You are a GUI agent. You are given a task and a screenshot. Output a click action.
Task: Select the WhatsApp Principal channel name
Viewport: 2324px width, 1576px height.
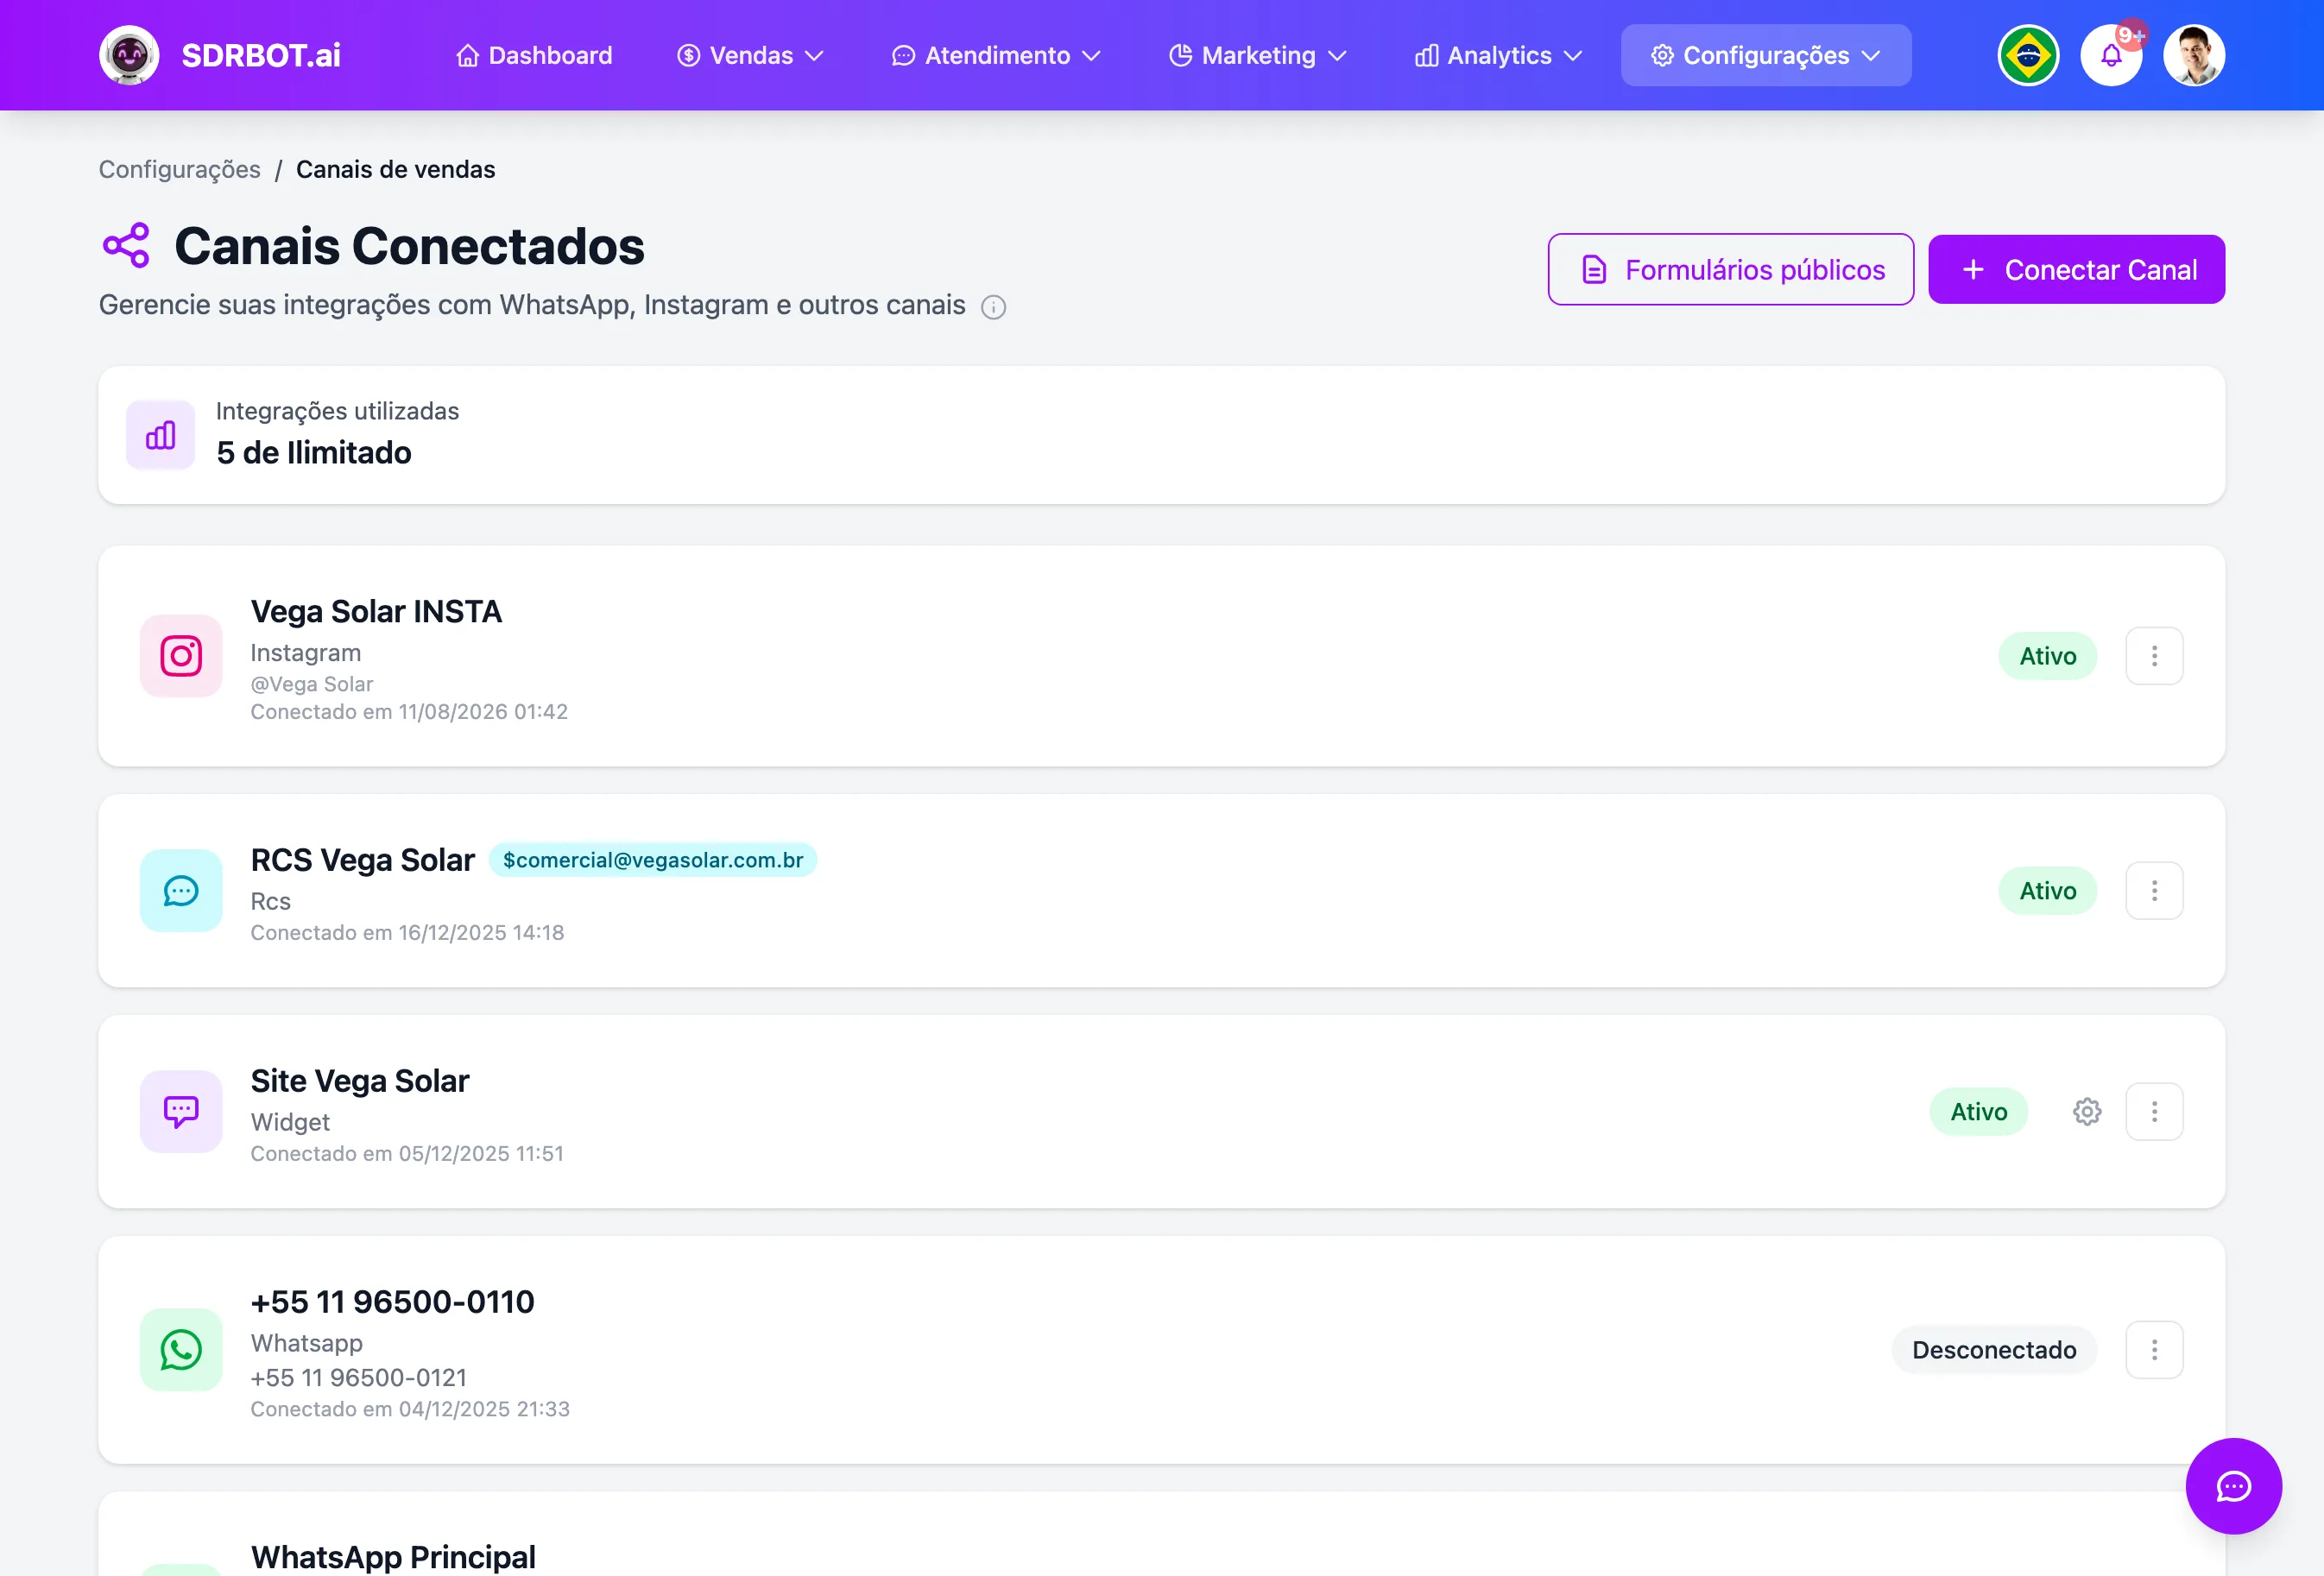(393, 1557)
